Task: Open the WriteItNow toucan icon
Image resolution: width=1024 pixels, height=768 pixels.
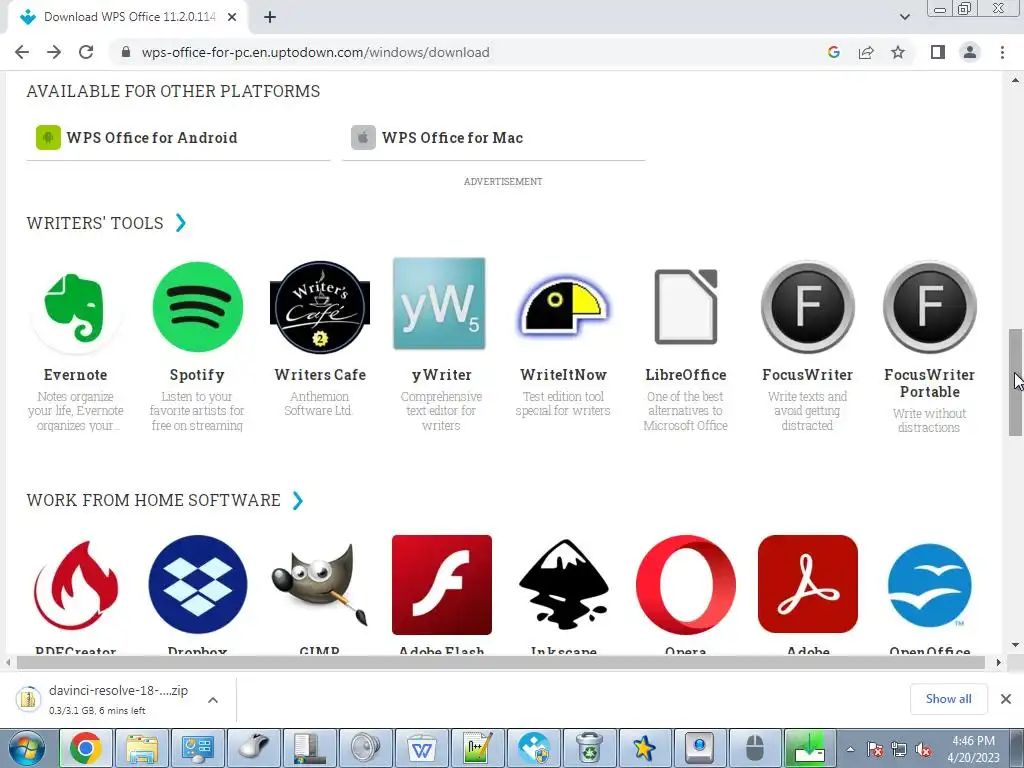Action: pos(563,307)
